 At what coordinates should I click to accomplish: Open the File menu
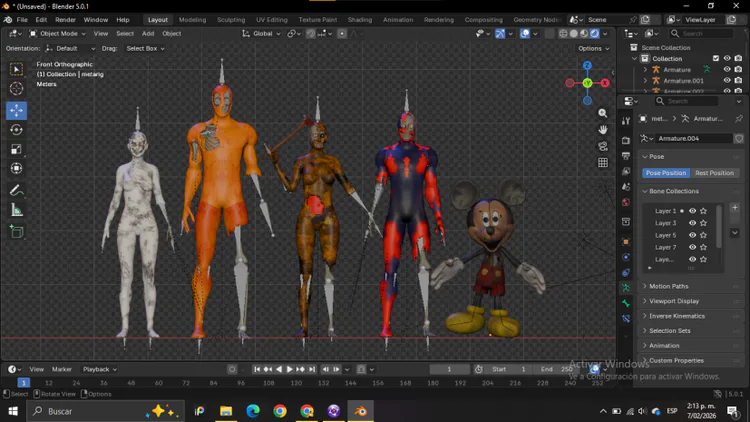pyautogui.click(x=22, y=20)
